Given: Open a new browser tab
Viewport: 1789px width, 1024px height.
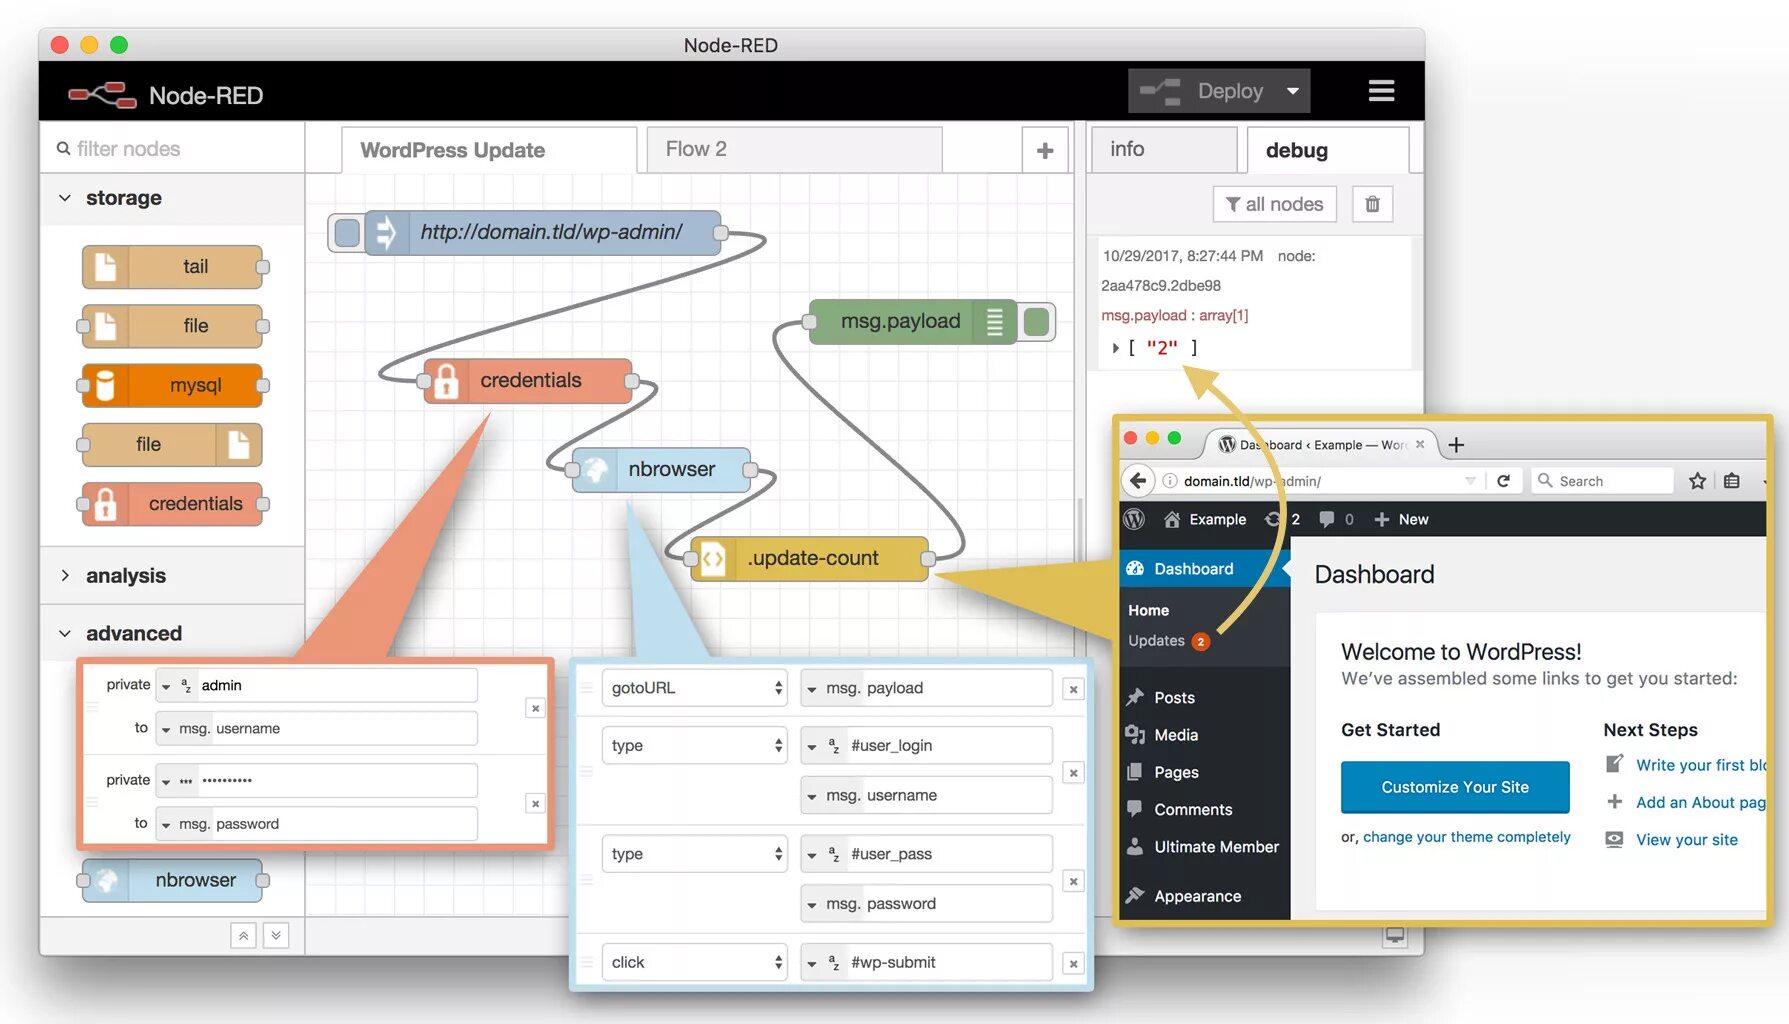Looking at the screenshot, I should [1456, 445].
